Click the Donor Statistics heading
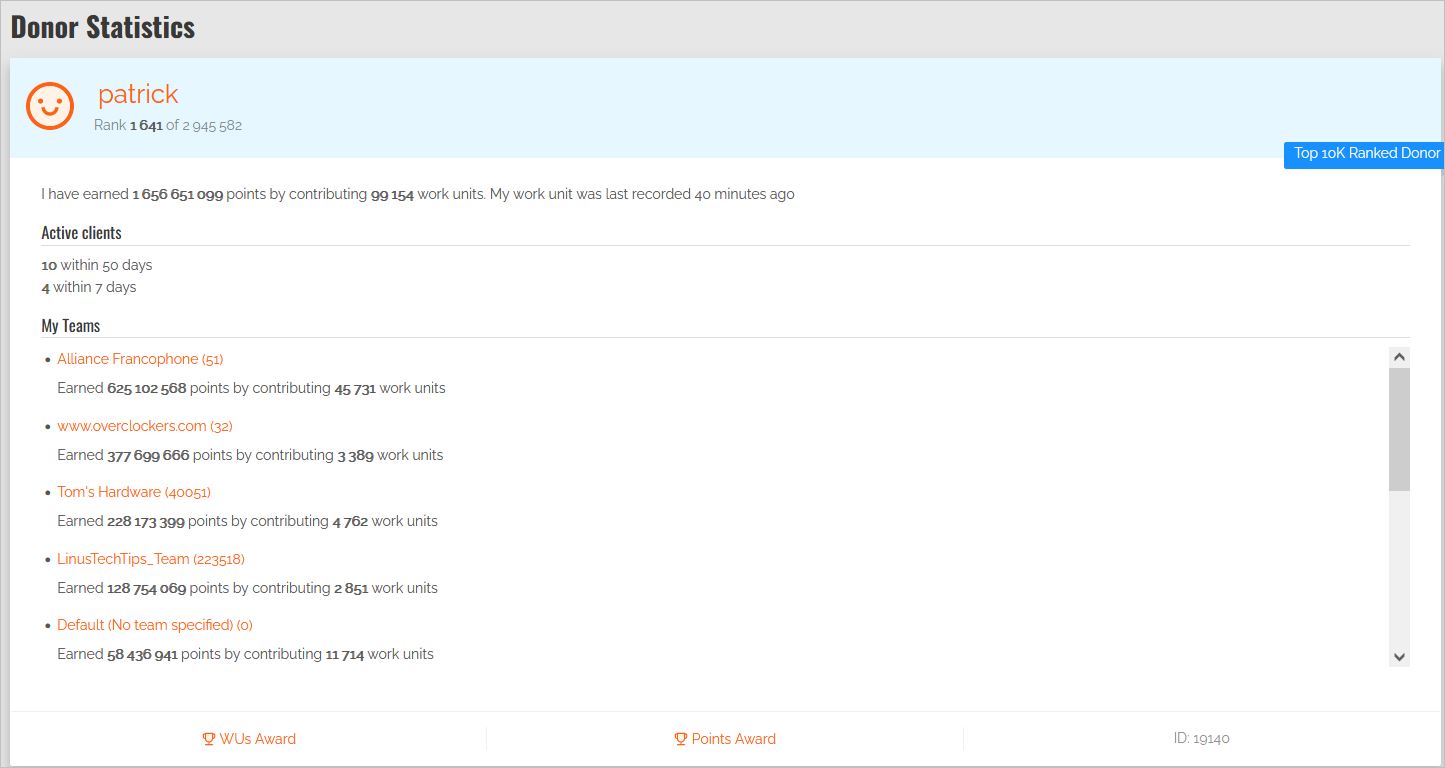1445x768 pixels. (103, 27)
